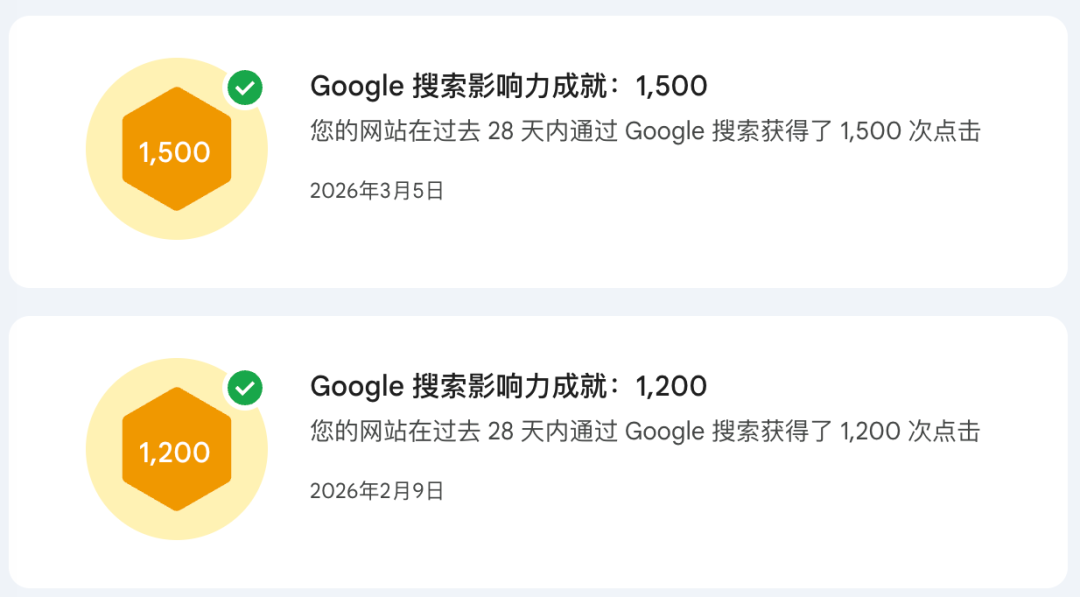The width and height of the screenshot is (1080, 597).
Task: Click word Google in 1,200 description
Action: tap(665, 432)
